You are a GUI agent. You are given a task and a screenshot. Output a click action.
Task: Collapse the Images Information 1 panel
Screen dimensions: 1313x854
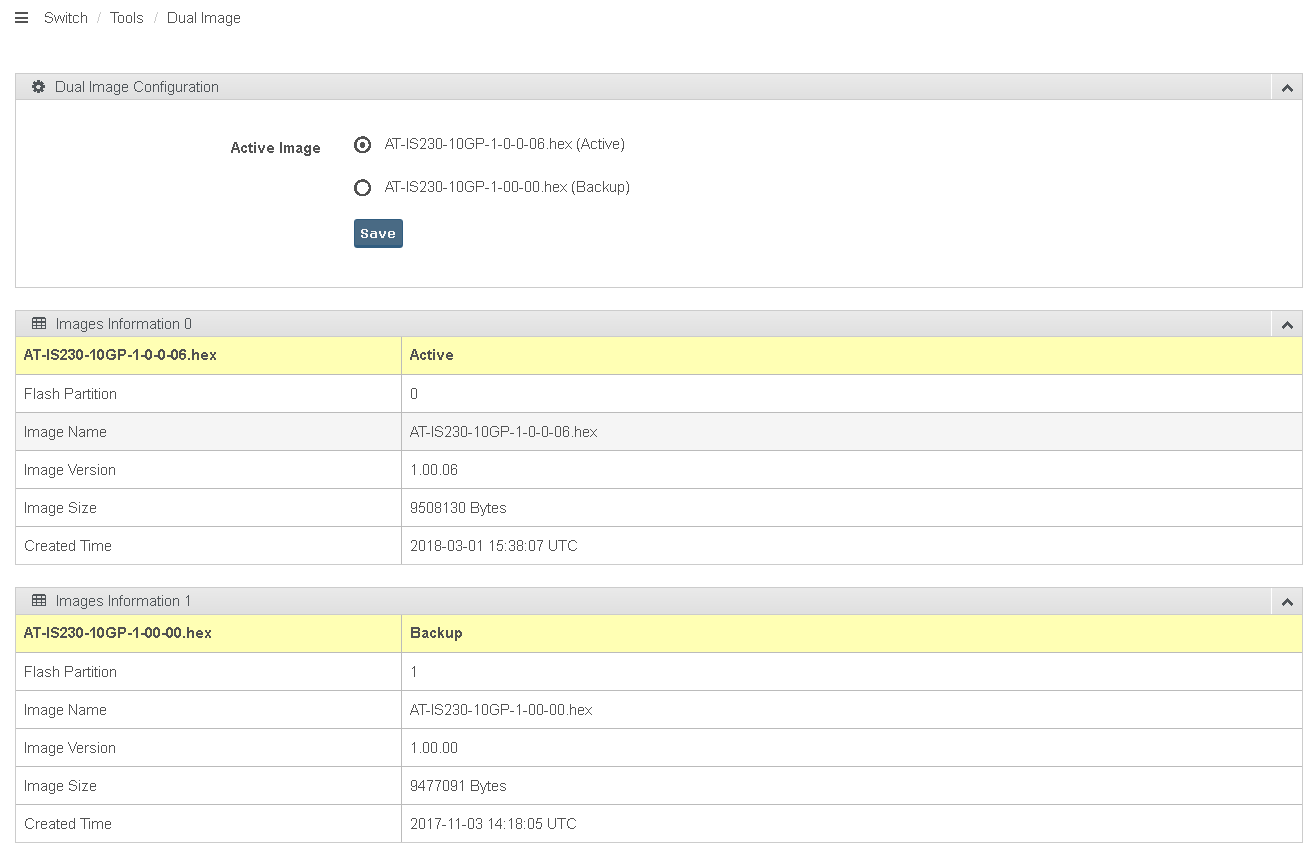[1287, 602]
